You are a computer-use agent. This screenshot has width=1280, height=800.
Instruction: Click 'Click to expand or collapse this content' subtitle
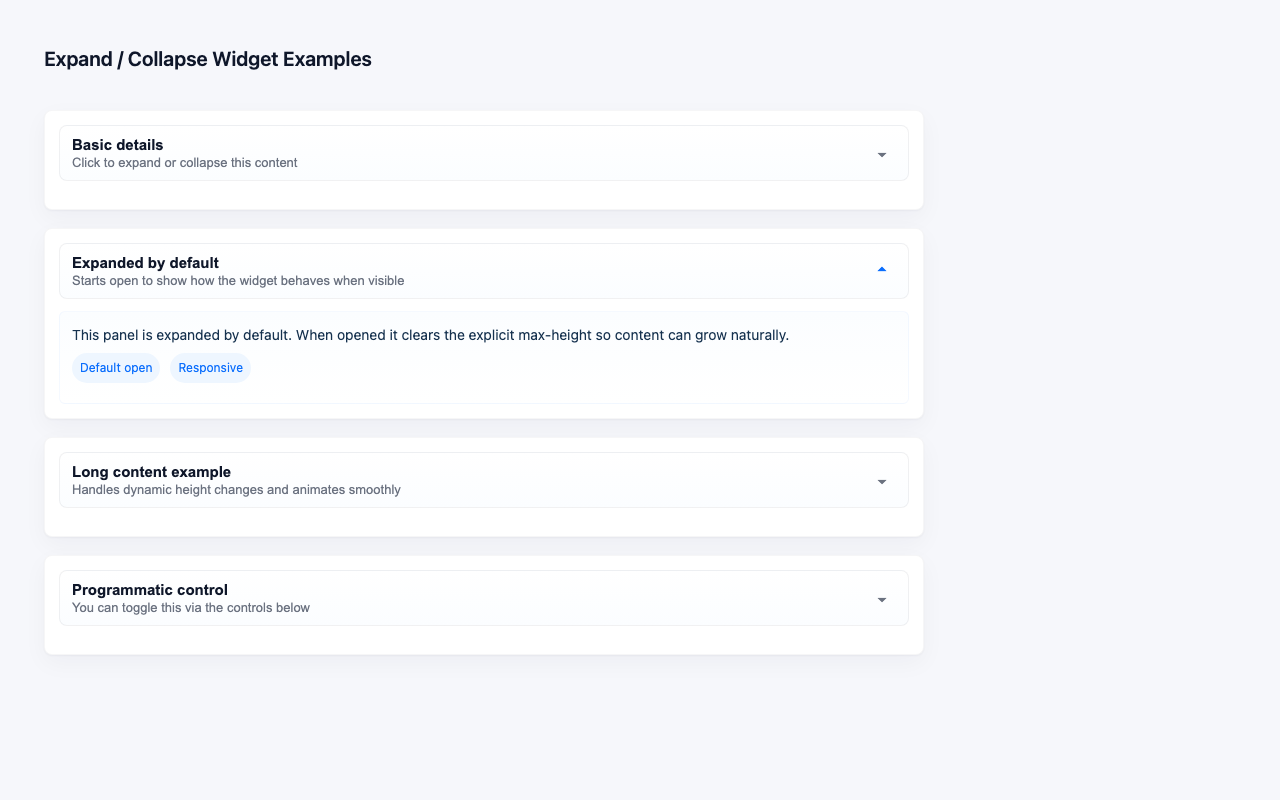[x=184, y=163]
